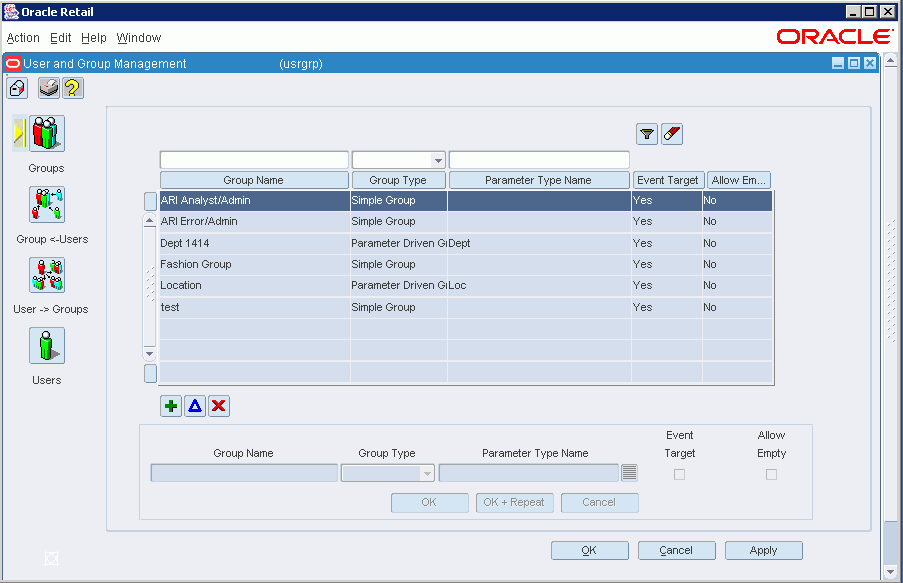This screenshot has height=583, width=903.
Task: Click table scroll down arrow
Action: tap(150, 354)
